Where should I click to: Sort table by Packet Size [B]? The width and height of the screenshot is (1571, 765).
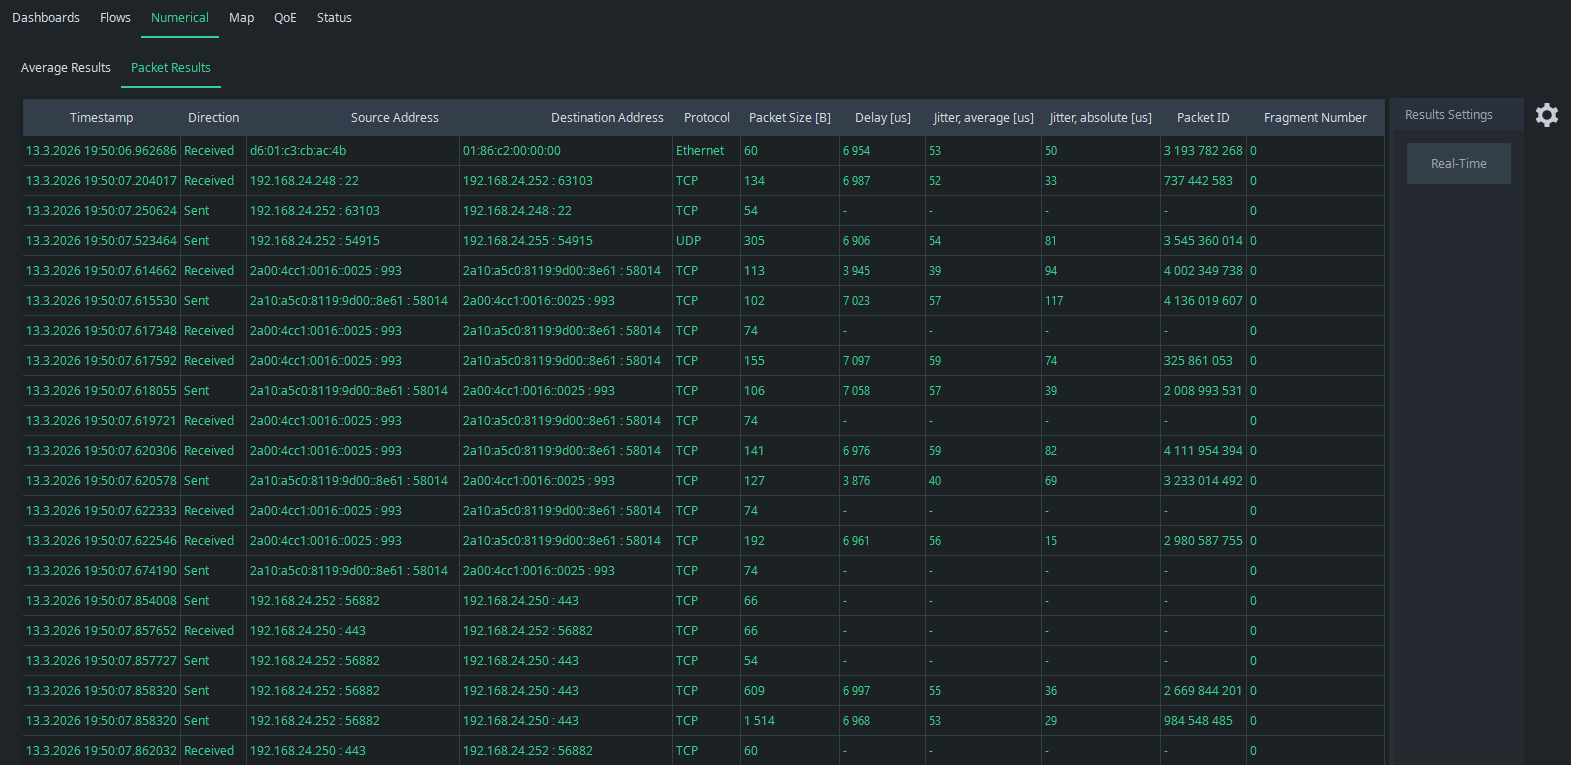(x=789, y=118)
